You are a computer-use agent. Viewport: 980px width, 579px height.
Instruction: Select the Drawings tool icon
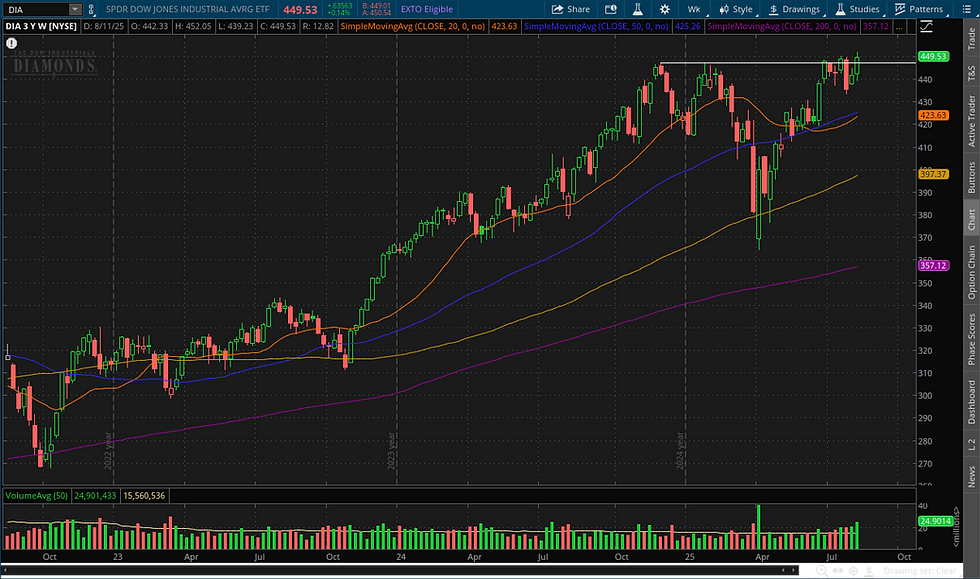773,8
